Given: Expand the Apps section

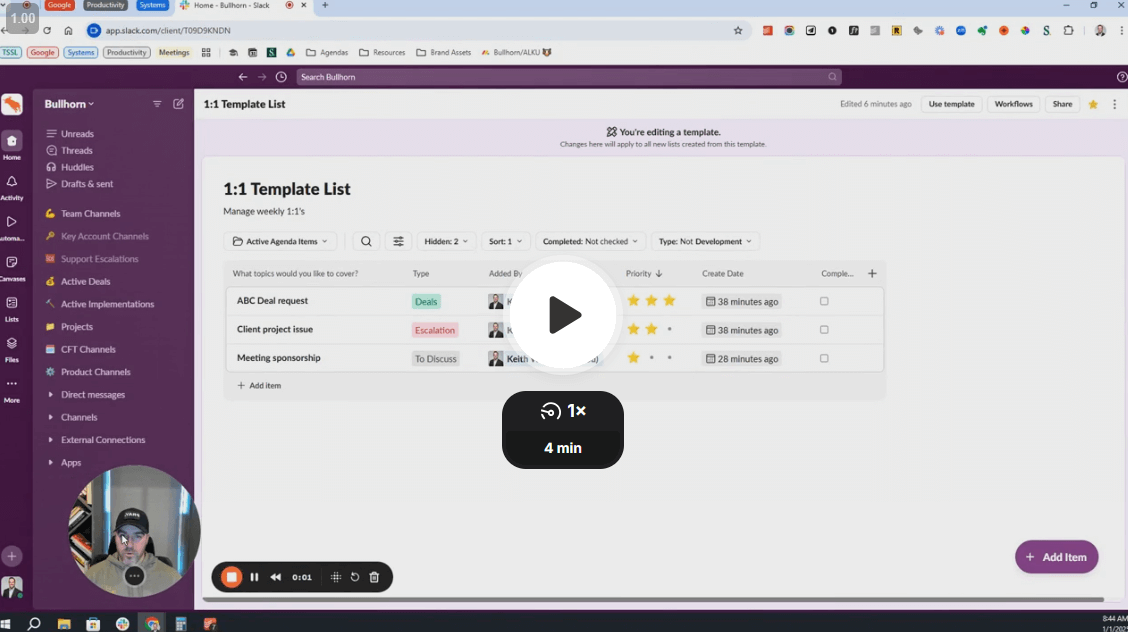Looking at the screenshot, I should [65, 462].
